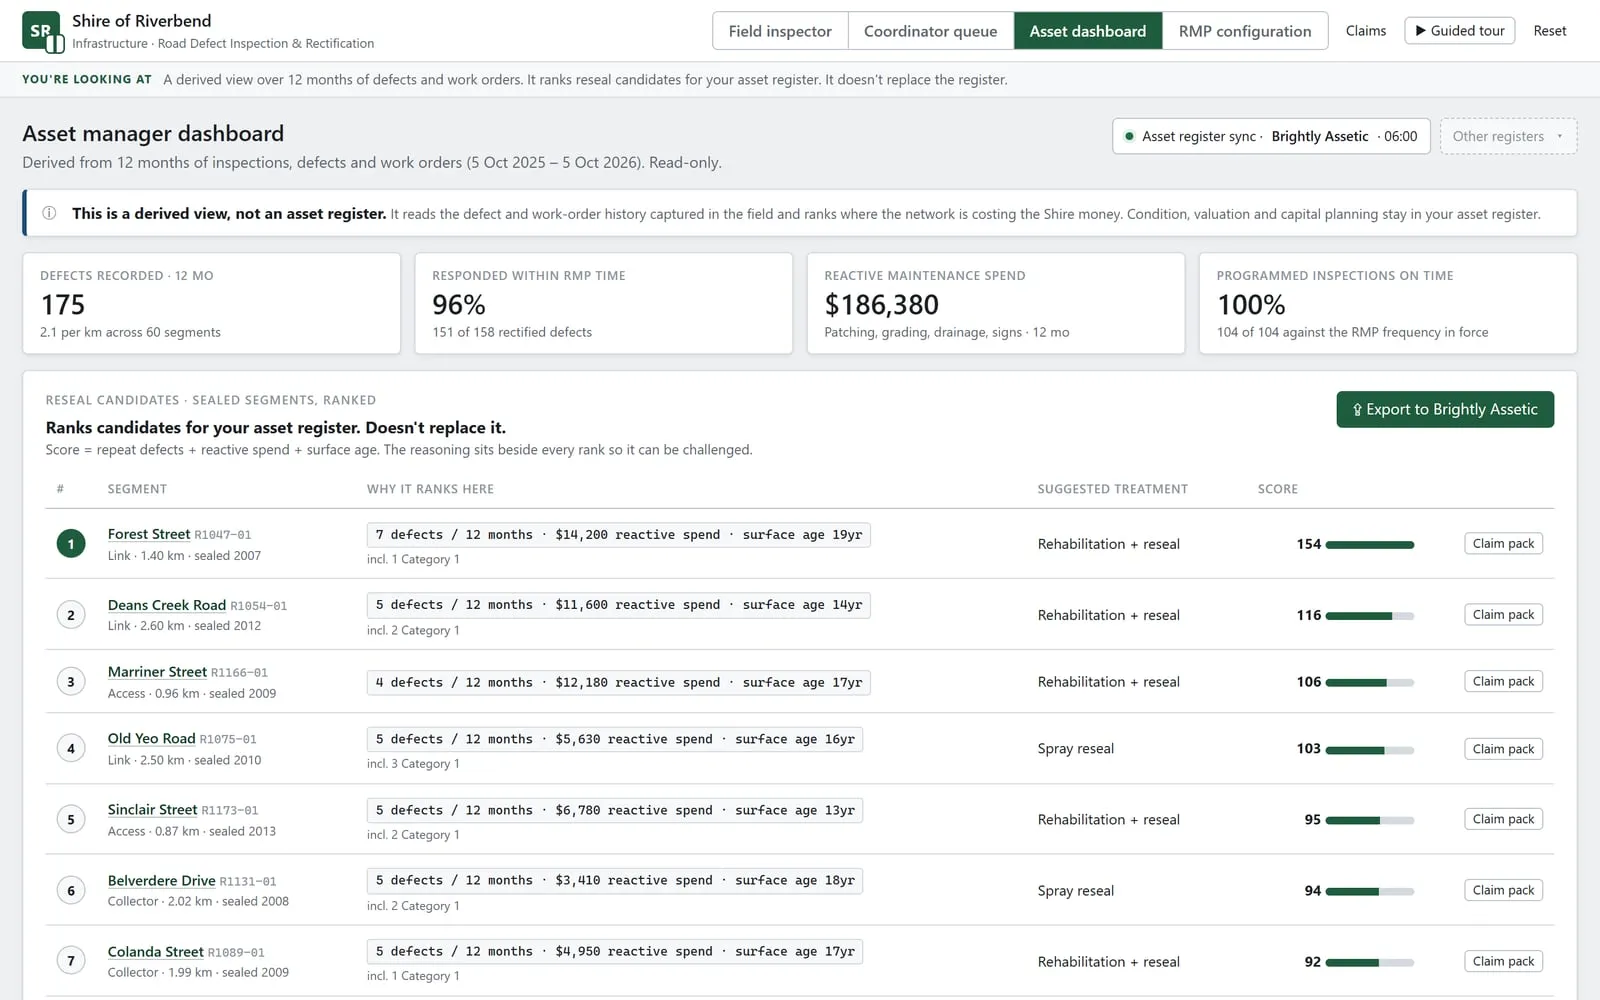Screen dimensions: 1600x1000
Task: Click the Defects recorded 175 card
Action: pos(211,303)
